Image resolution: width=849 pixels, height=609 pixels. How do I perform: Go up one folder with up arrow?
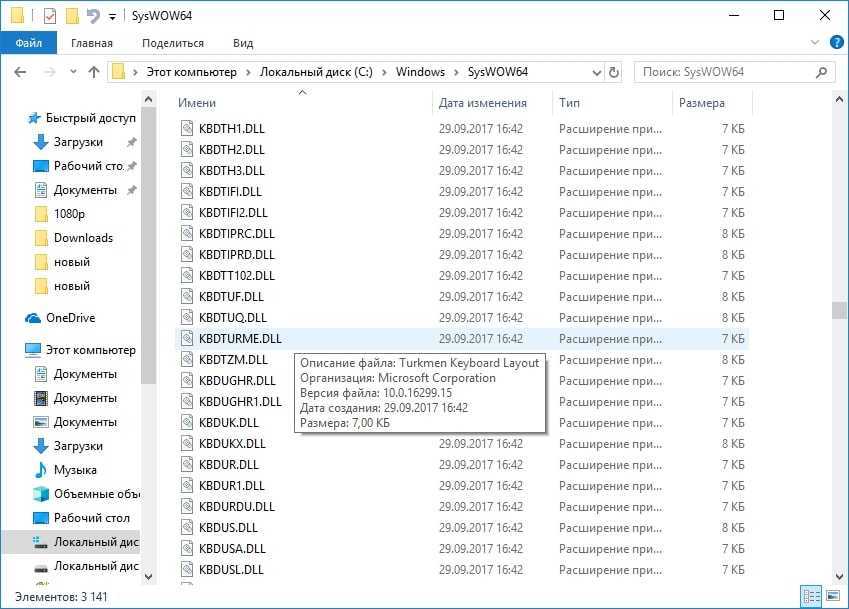pos(94,72)
